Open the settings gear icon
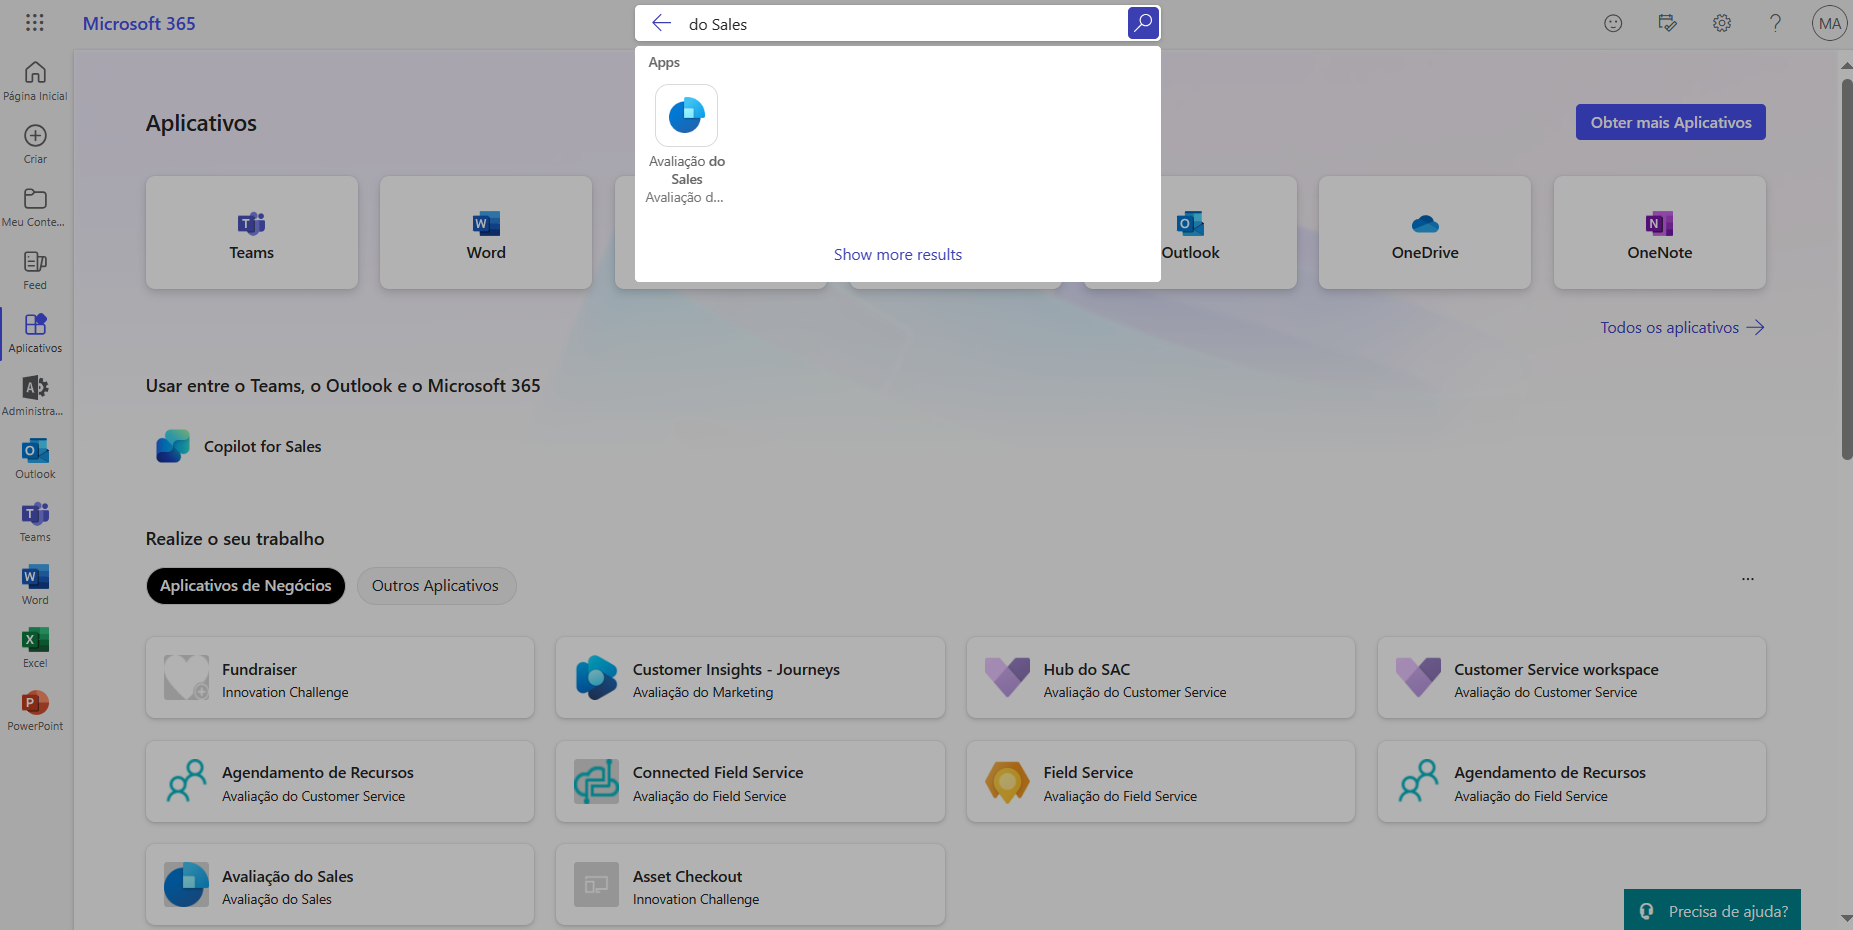The width and height of the screenshot is (1853, 930). click(x=1722, y=23)
